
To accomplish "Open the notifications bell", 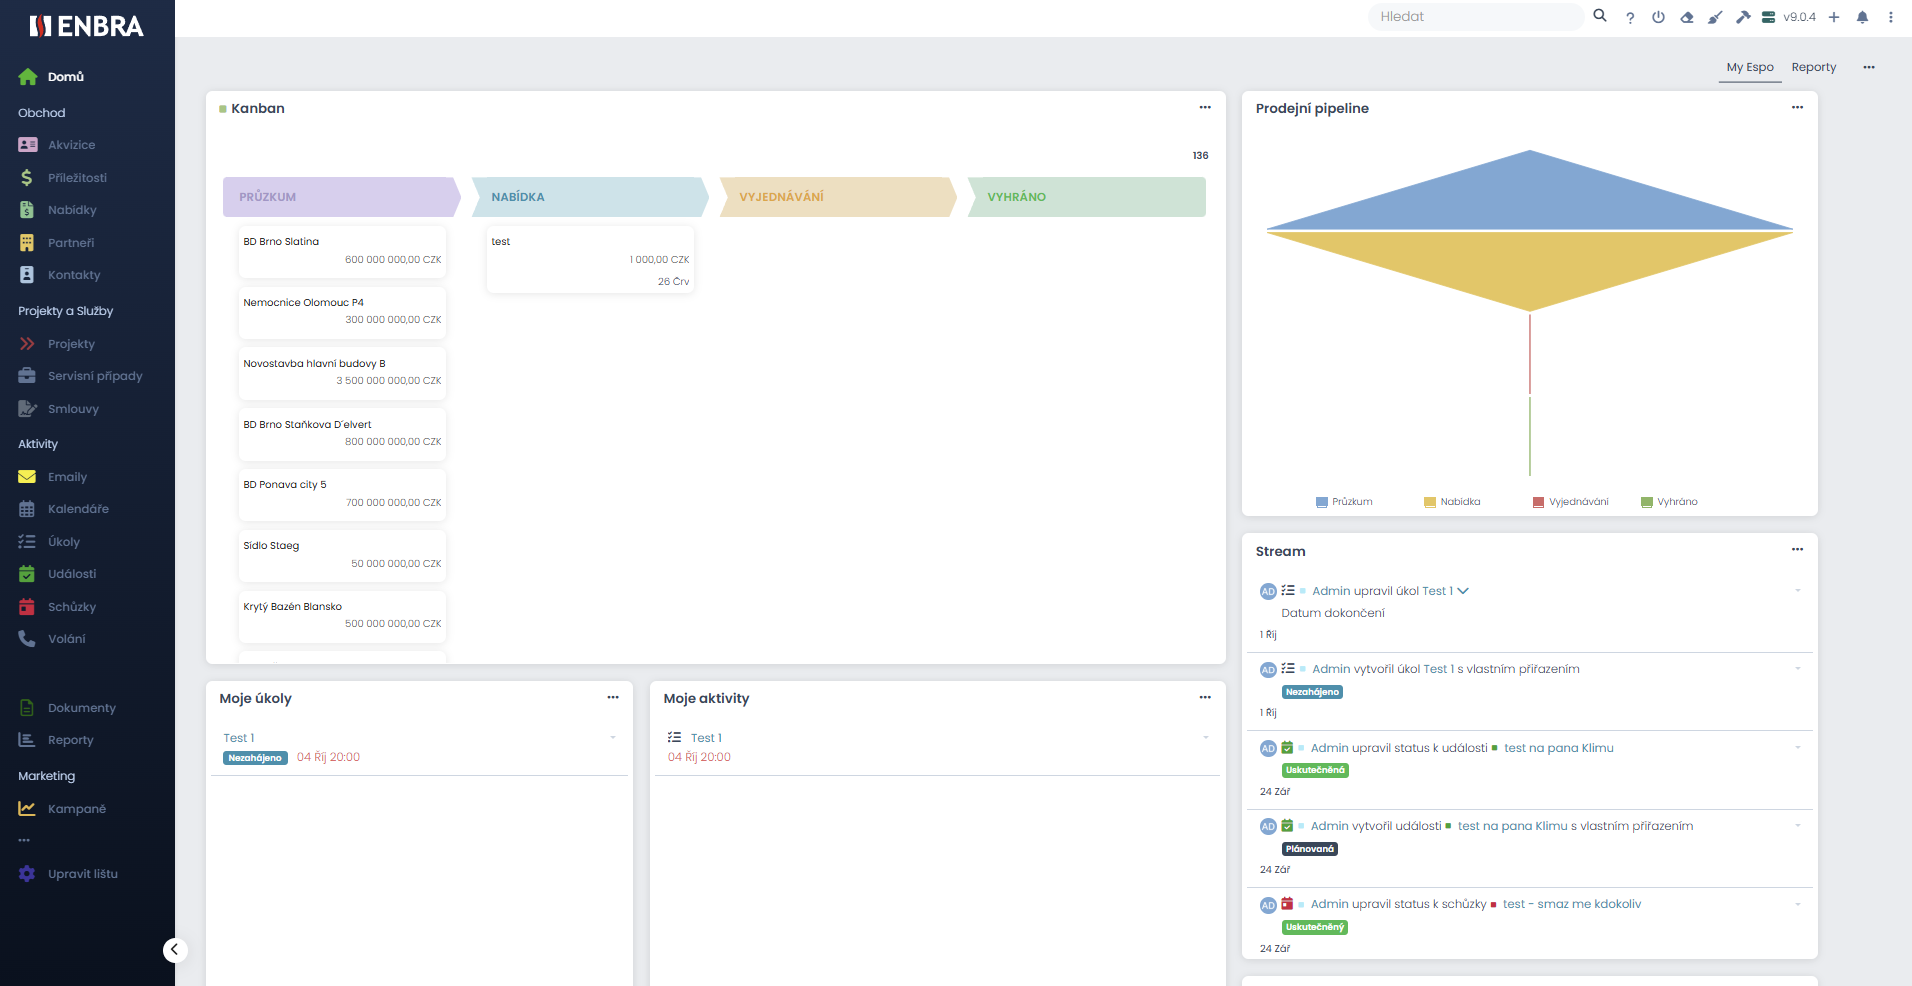I will pyautogui.click(x=1862, y=17).
